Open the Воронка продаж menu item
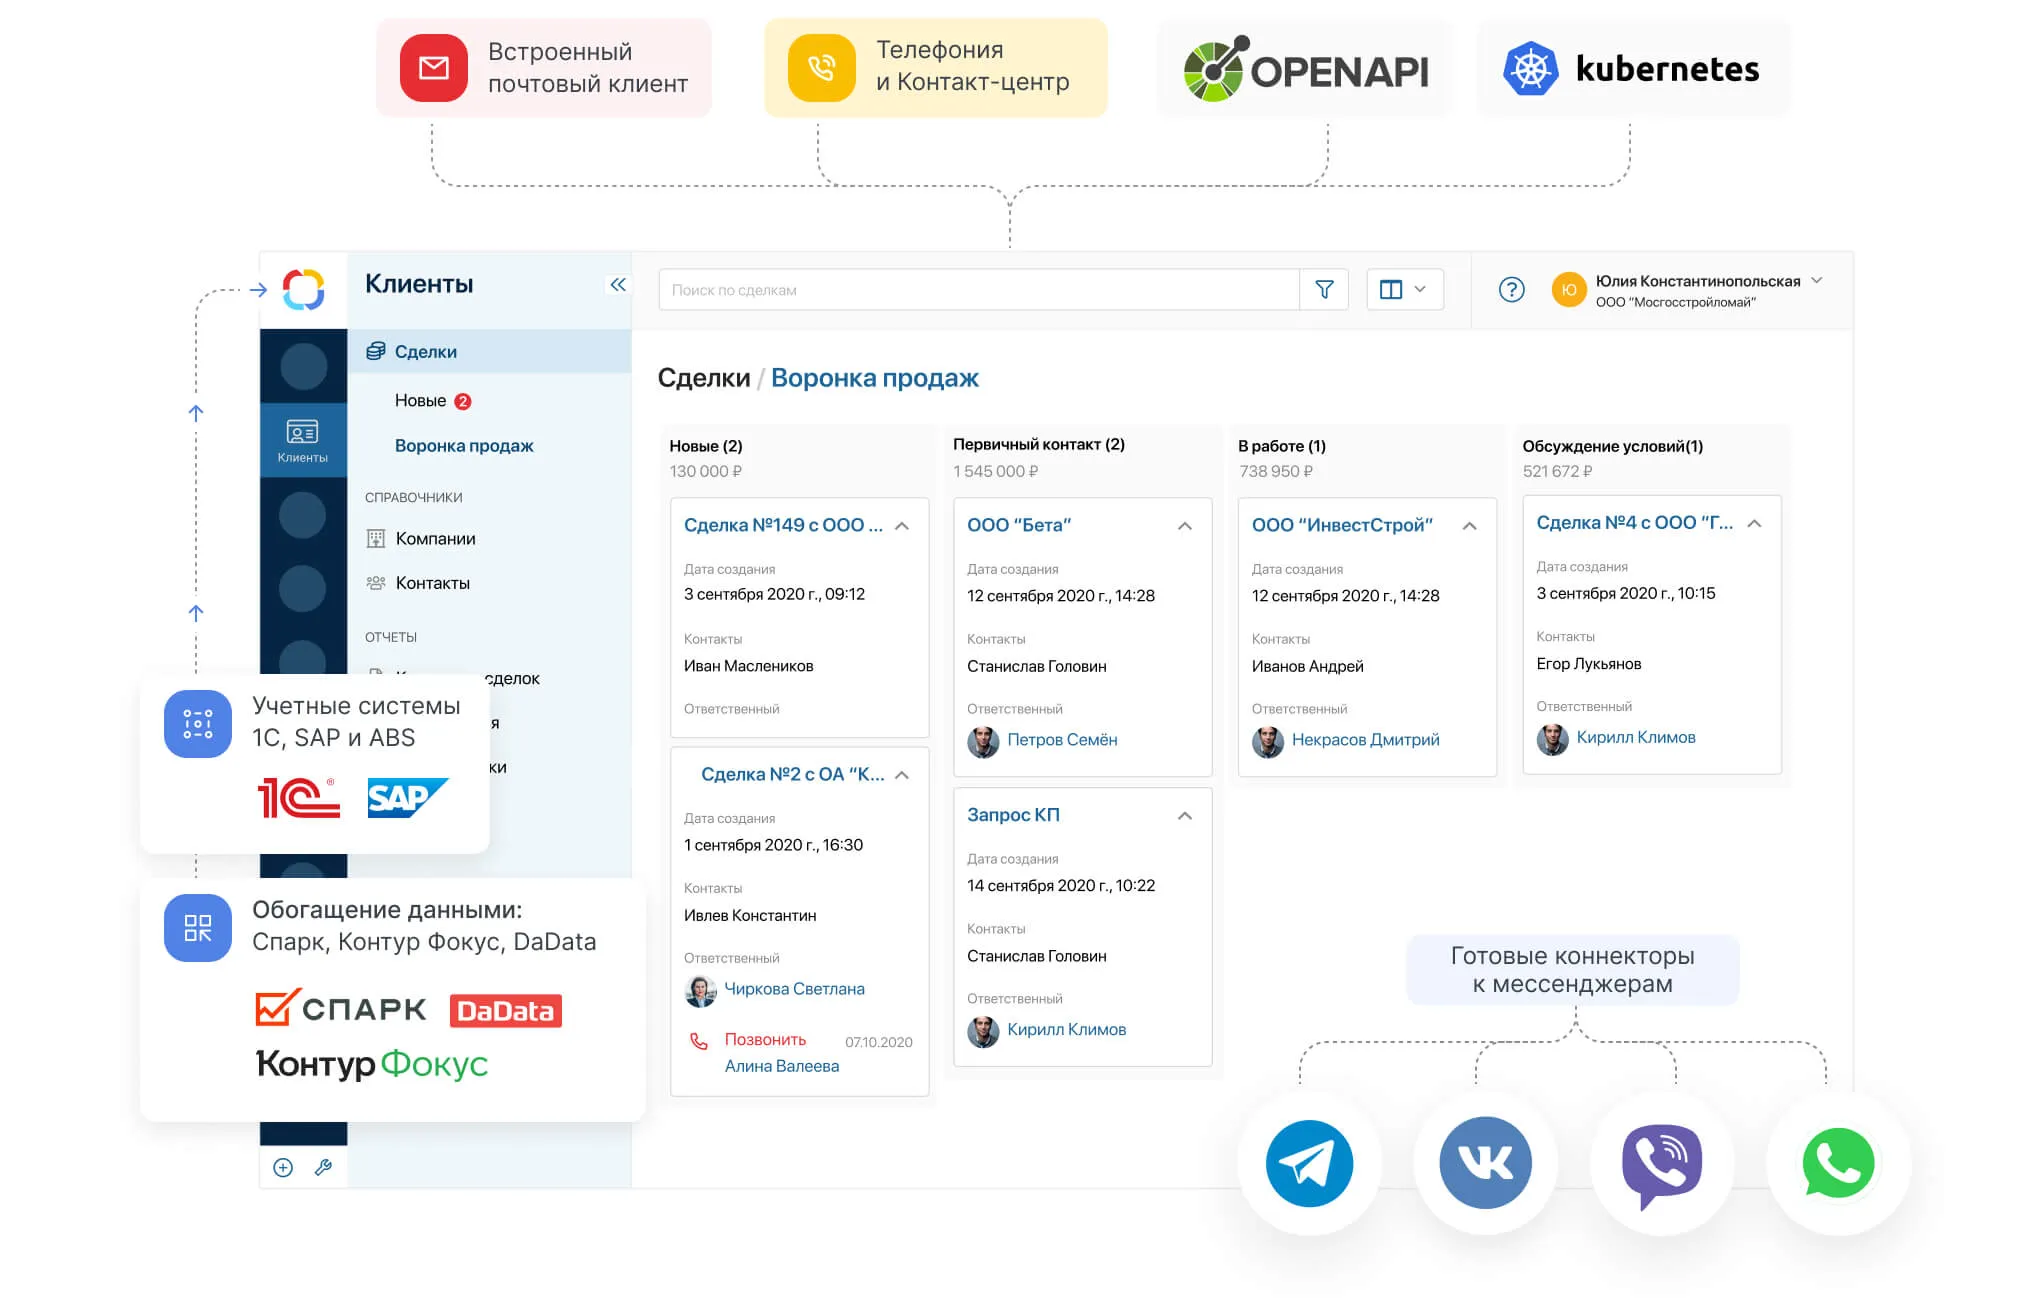This screenshot has width=2040, height=1300. [x=464, y=446]
